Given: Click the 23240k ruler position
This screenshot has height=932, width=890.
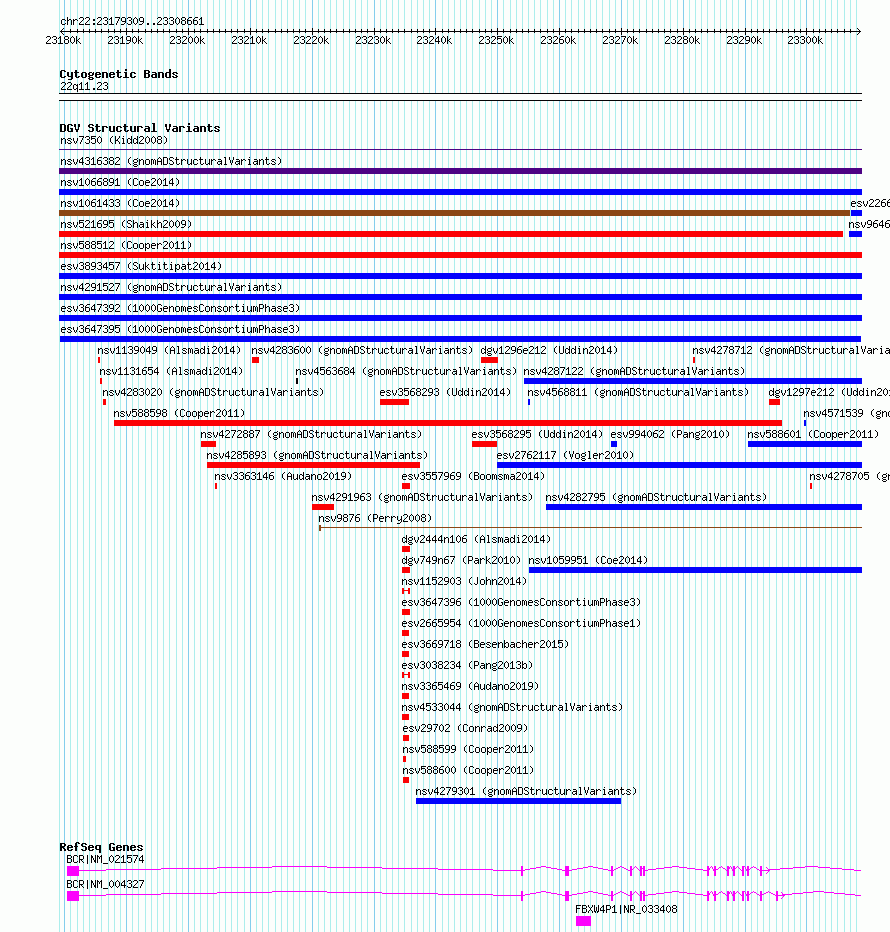Looking at the screenshot, I should click(x=434, y=40).
